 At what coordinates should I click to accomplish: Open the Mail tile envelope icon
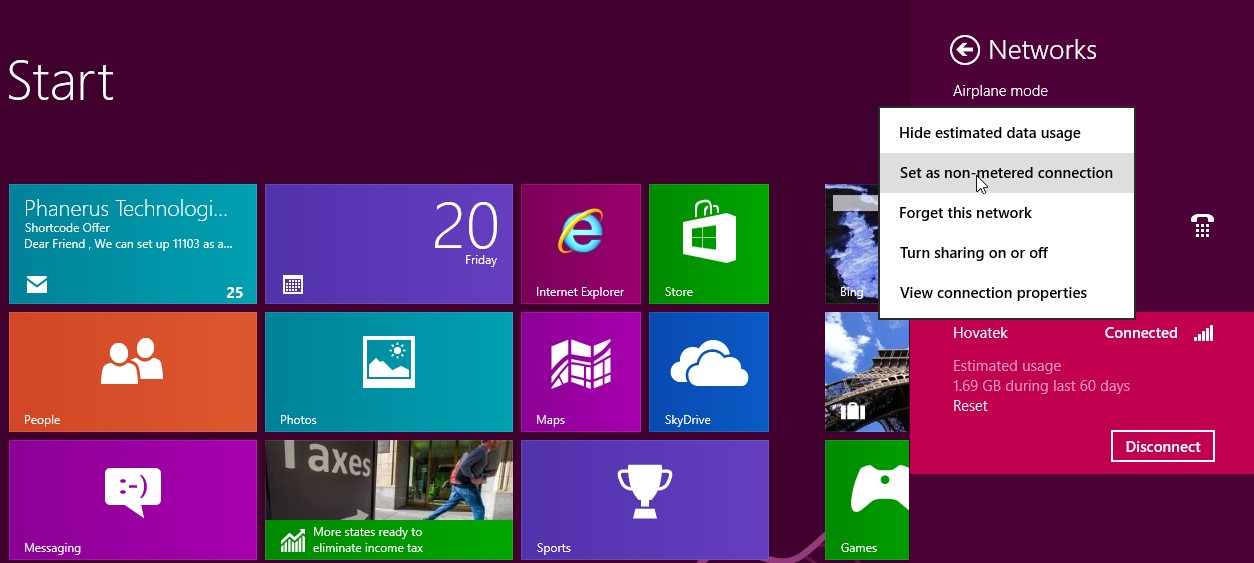pos(37,286)
